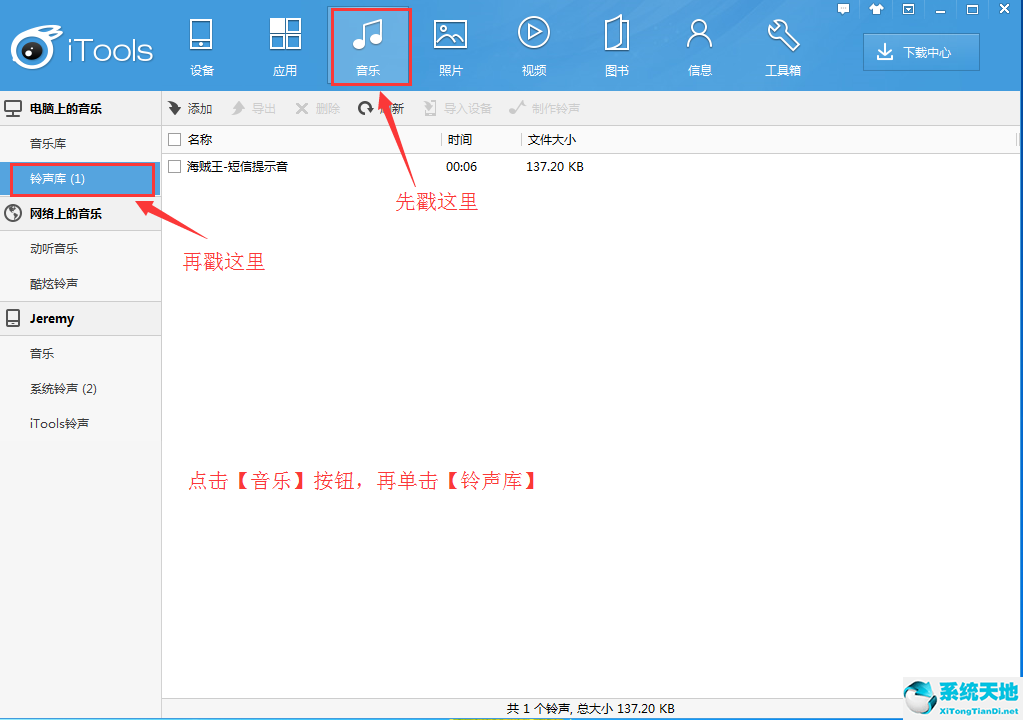Refresh the ringtone list with 刷新
Viewport: 1023px width, 720px height.
[x=381, y=108]
